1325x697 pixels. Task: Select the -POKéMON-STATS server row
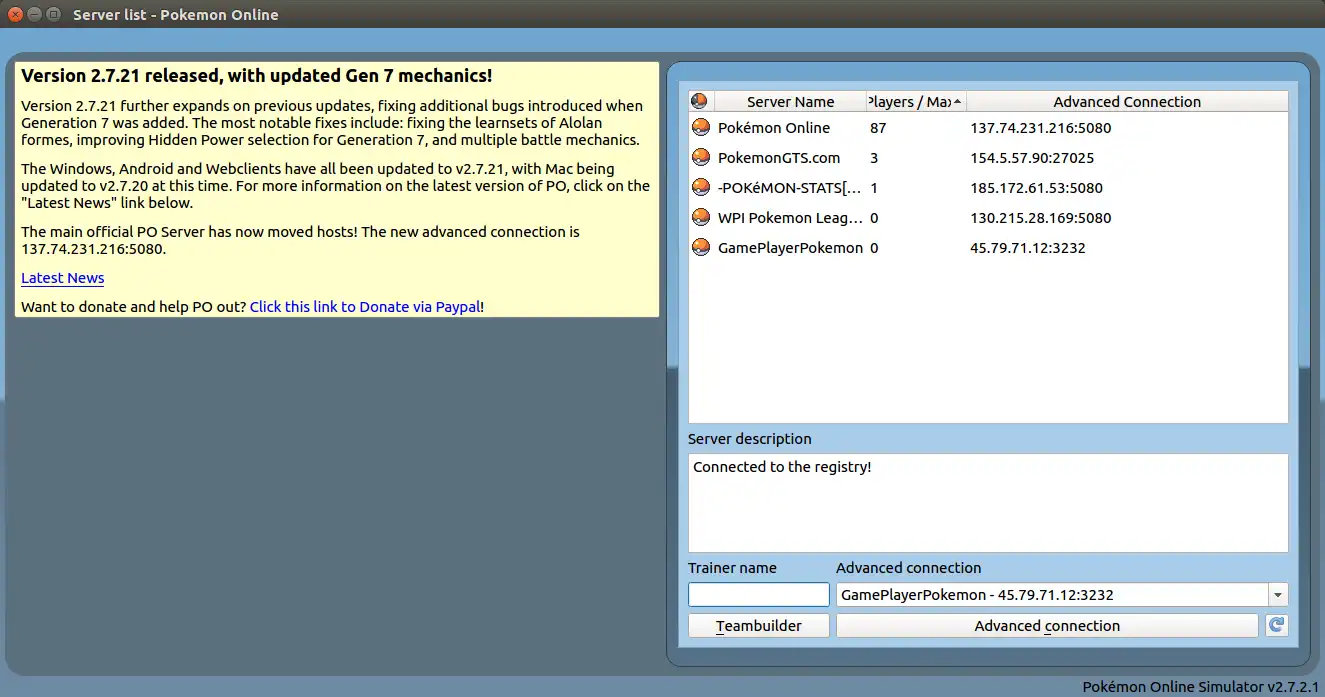(x=988, y=188)
